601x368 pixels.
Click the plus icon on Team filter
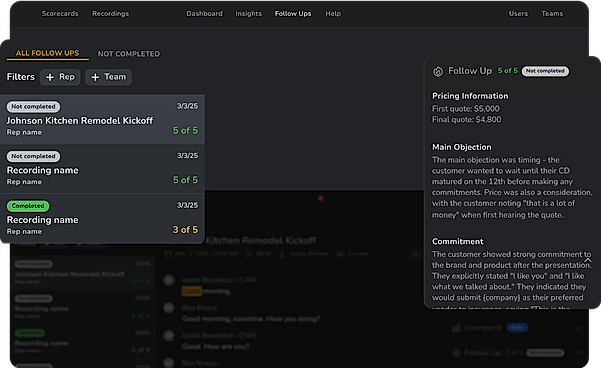95,77
